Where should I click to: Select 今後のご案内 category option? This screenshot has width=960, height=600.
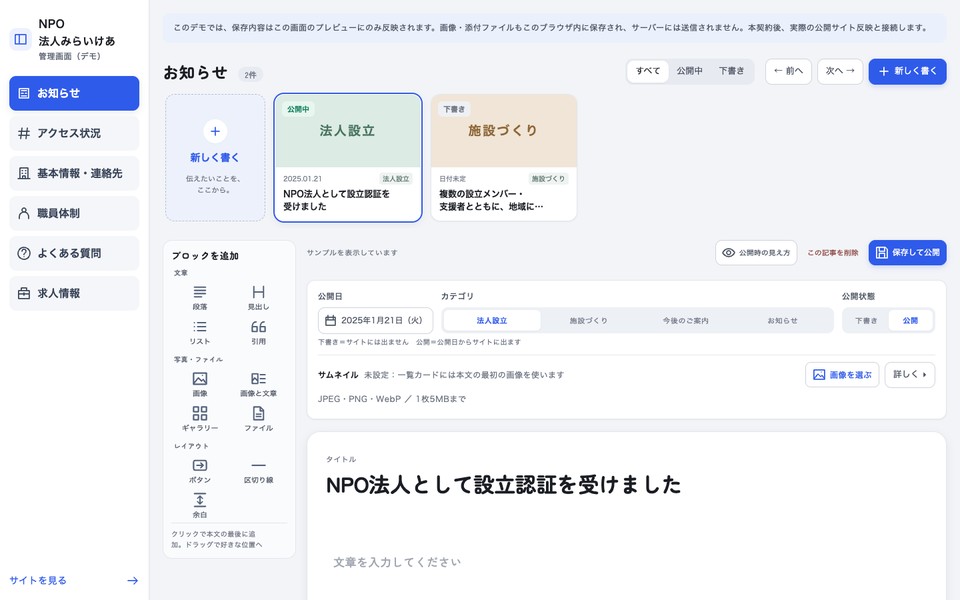click(x=686, y=321)
